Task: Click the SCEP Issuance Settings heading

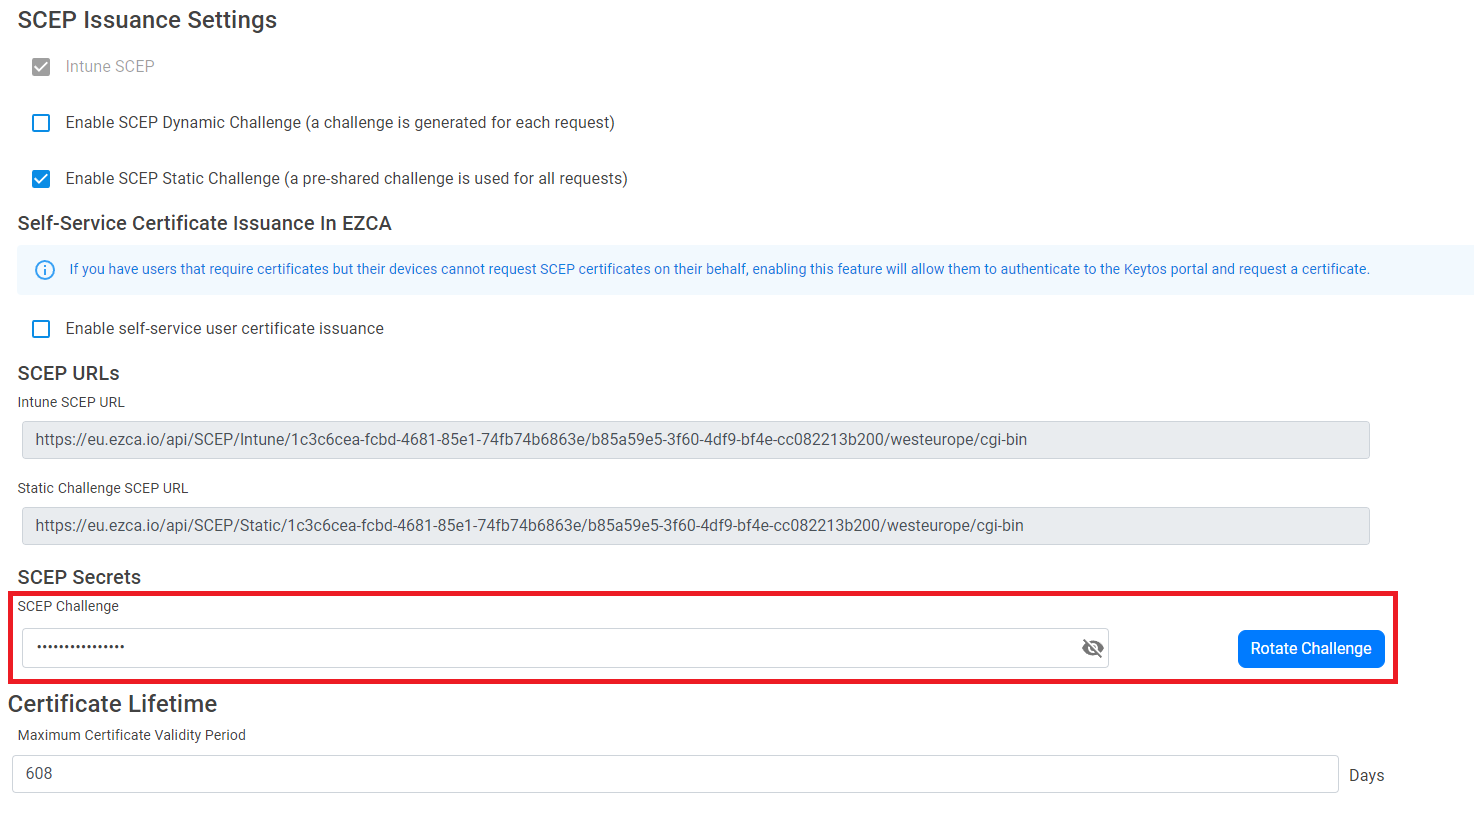Action: tap(147, 20)
